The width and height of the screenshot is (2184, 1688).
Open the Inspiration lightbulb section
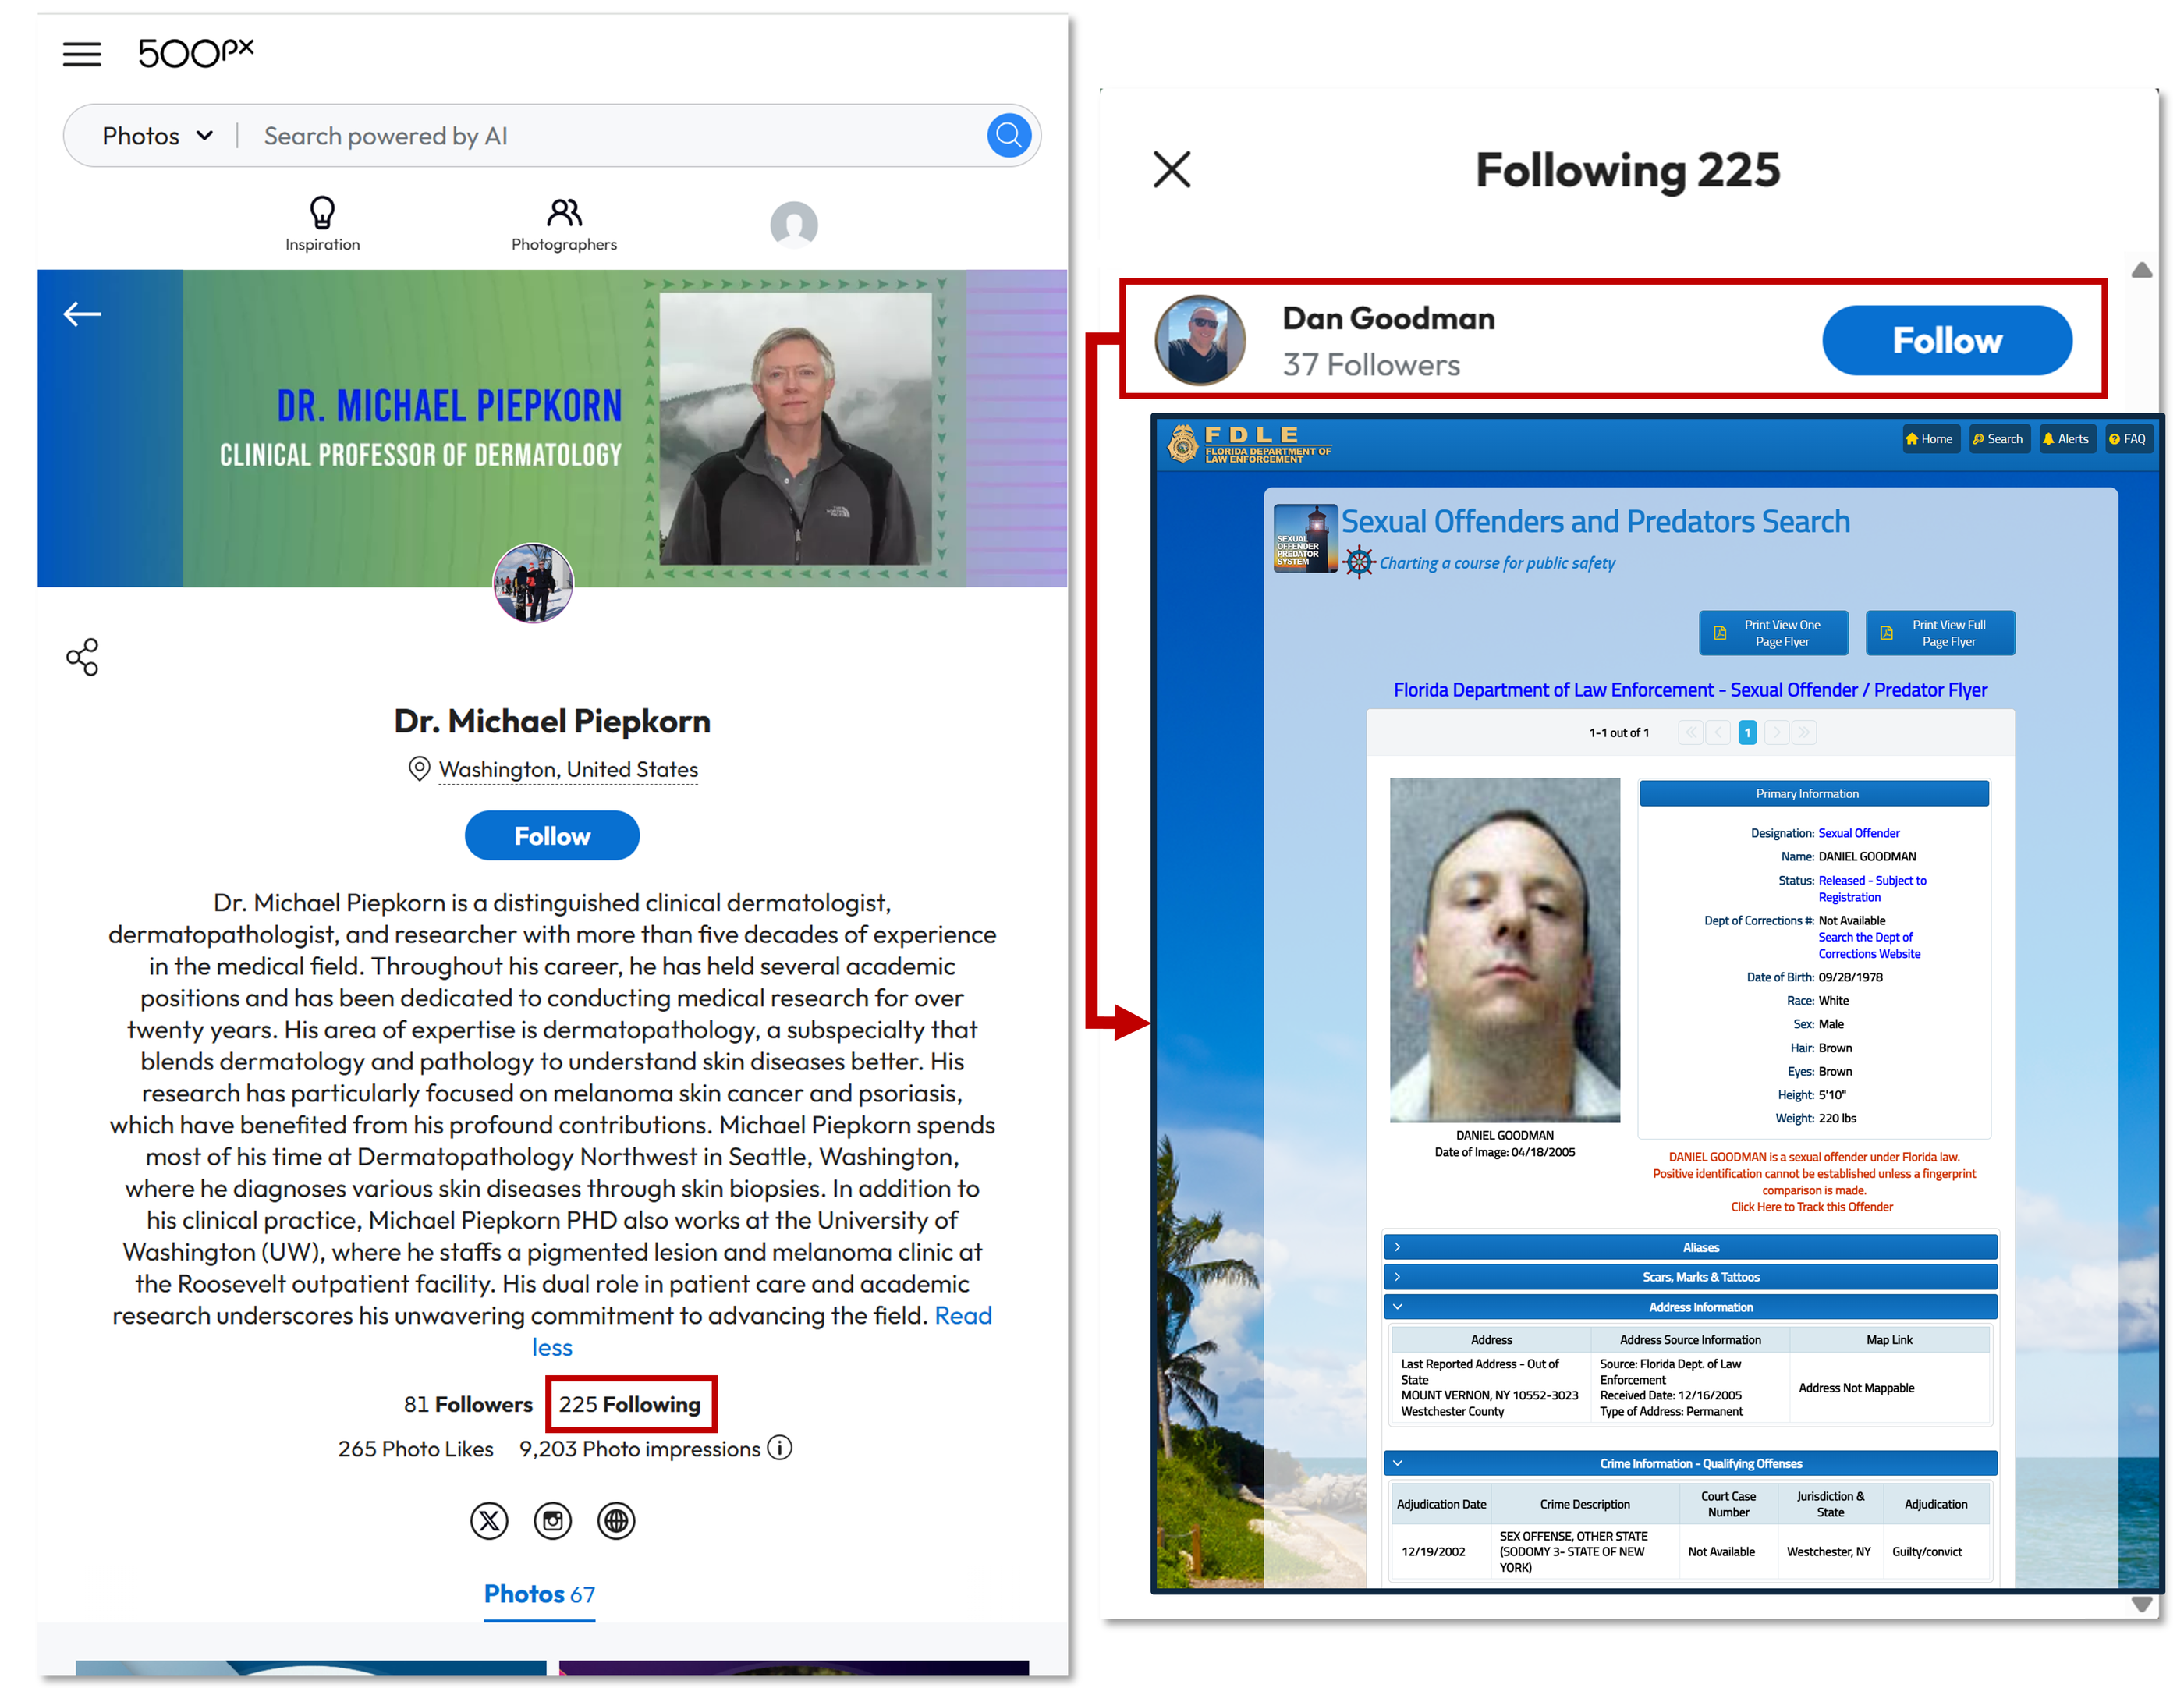322,224
